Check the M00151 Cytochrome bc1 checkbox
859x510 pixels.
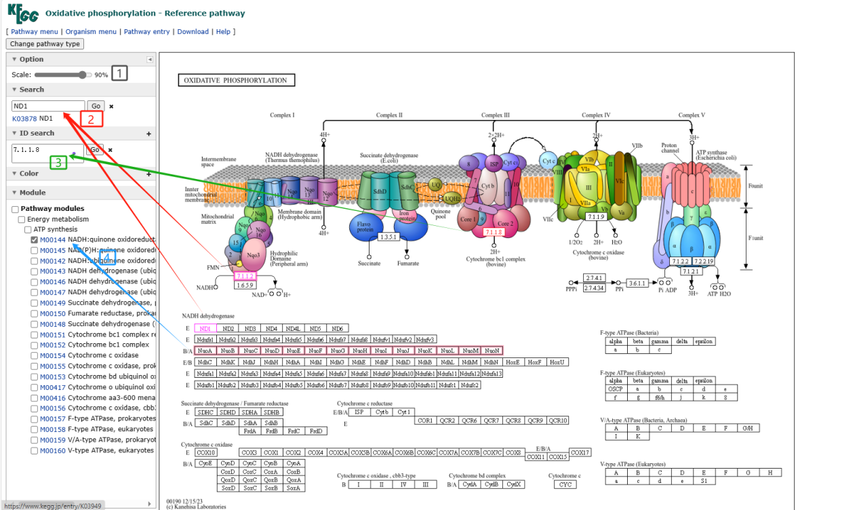point(35,335)
